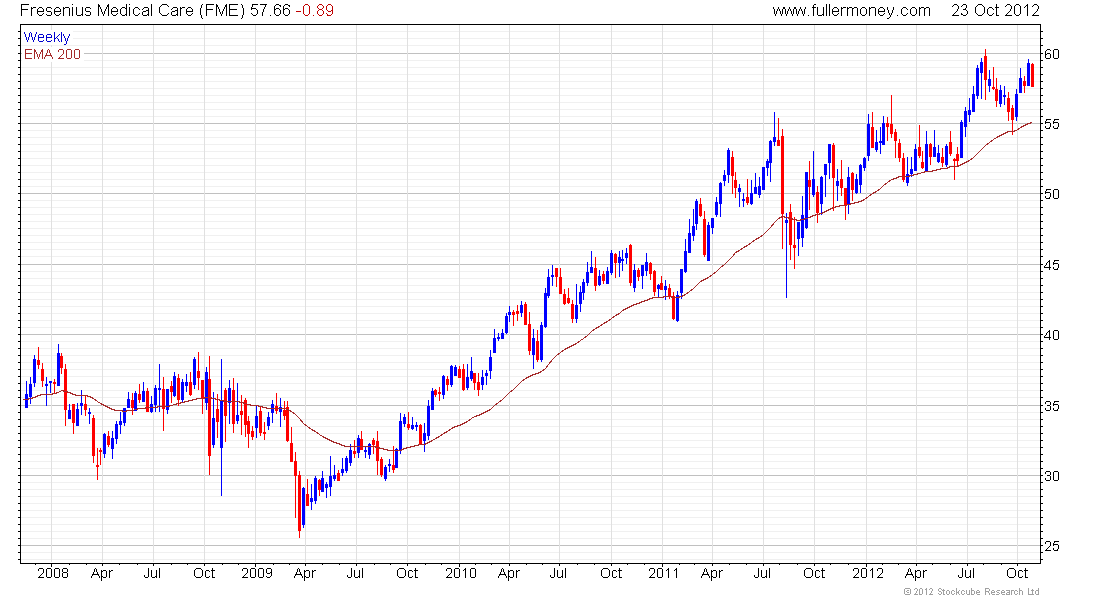Viewport: 1100px width, 600px height.
Task: Click the 60 price axis label
Action: click(1052, 54)
